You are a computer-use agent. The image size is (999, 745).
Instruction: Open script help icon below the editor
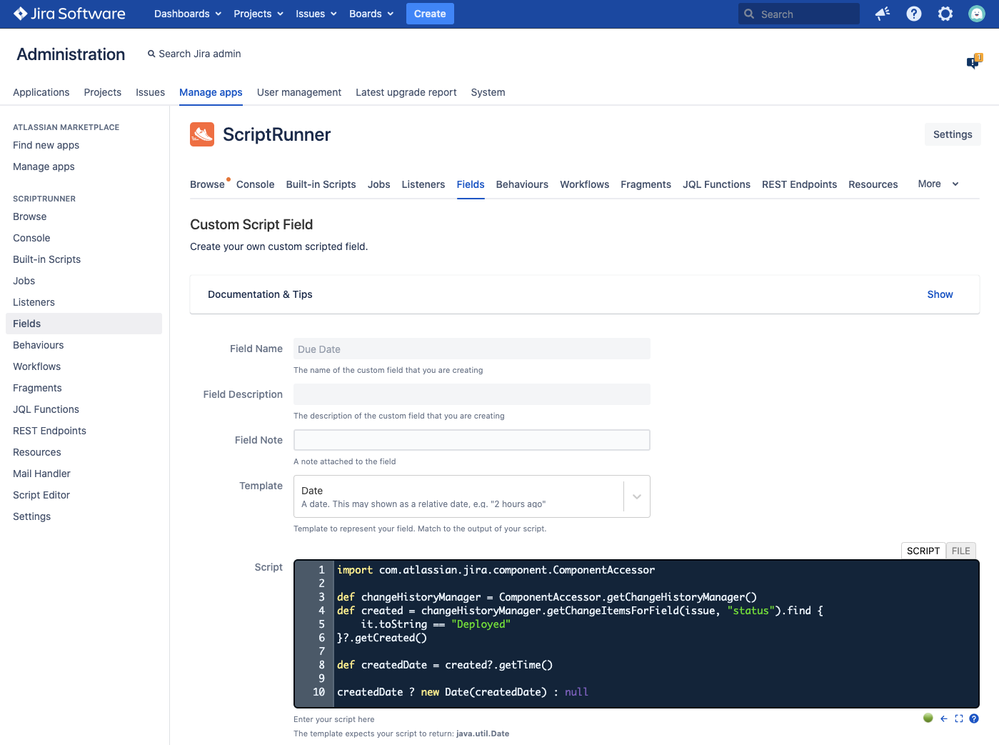[x=974, y=718]
